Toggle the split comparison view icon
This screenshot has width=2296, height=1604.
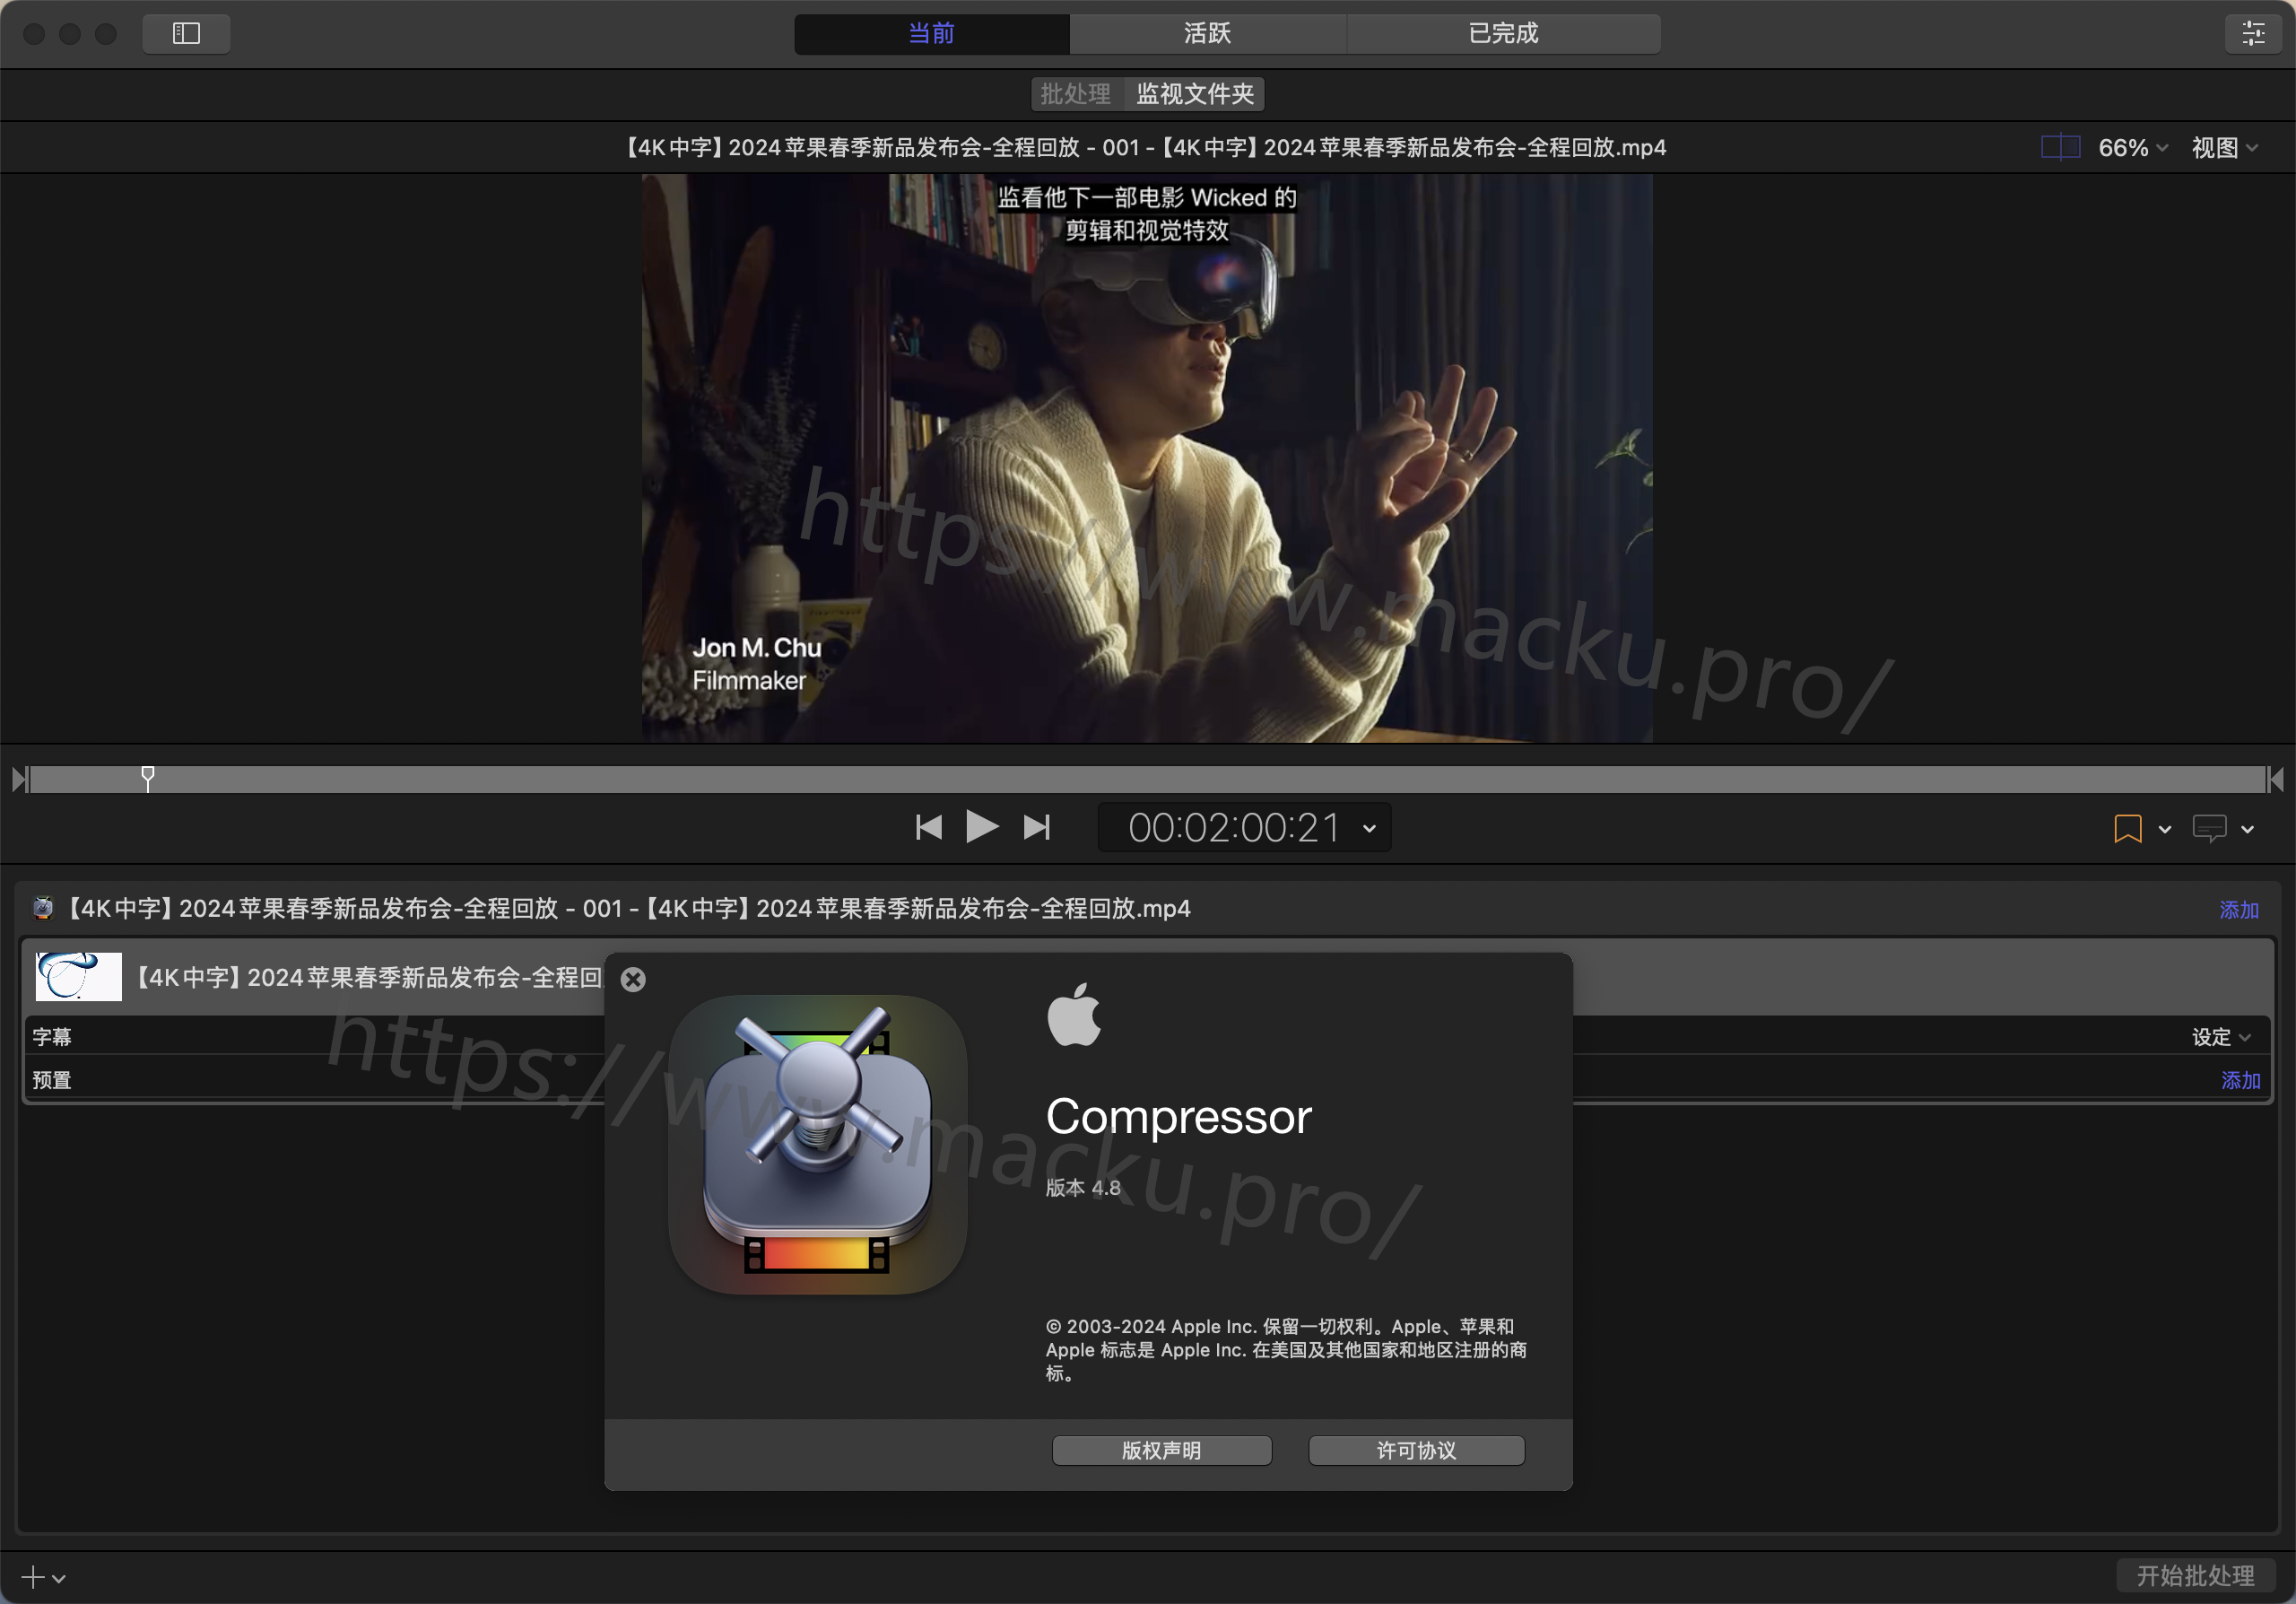[x=2060, y=148]
